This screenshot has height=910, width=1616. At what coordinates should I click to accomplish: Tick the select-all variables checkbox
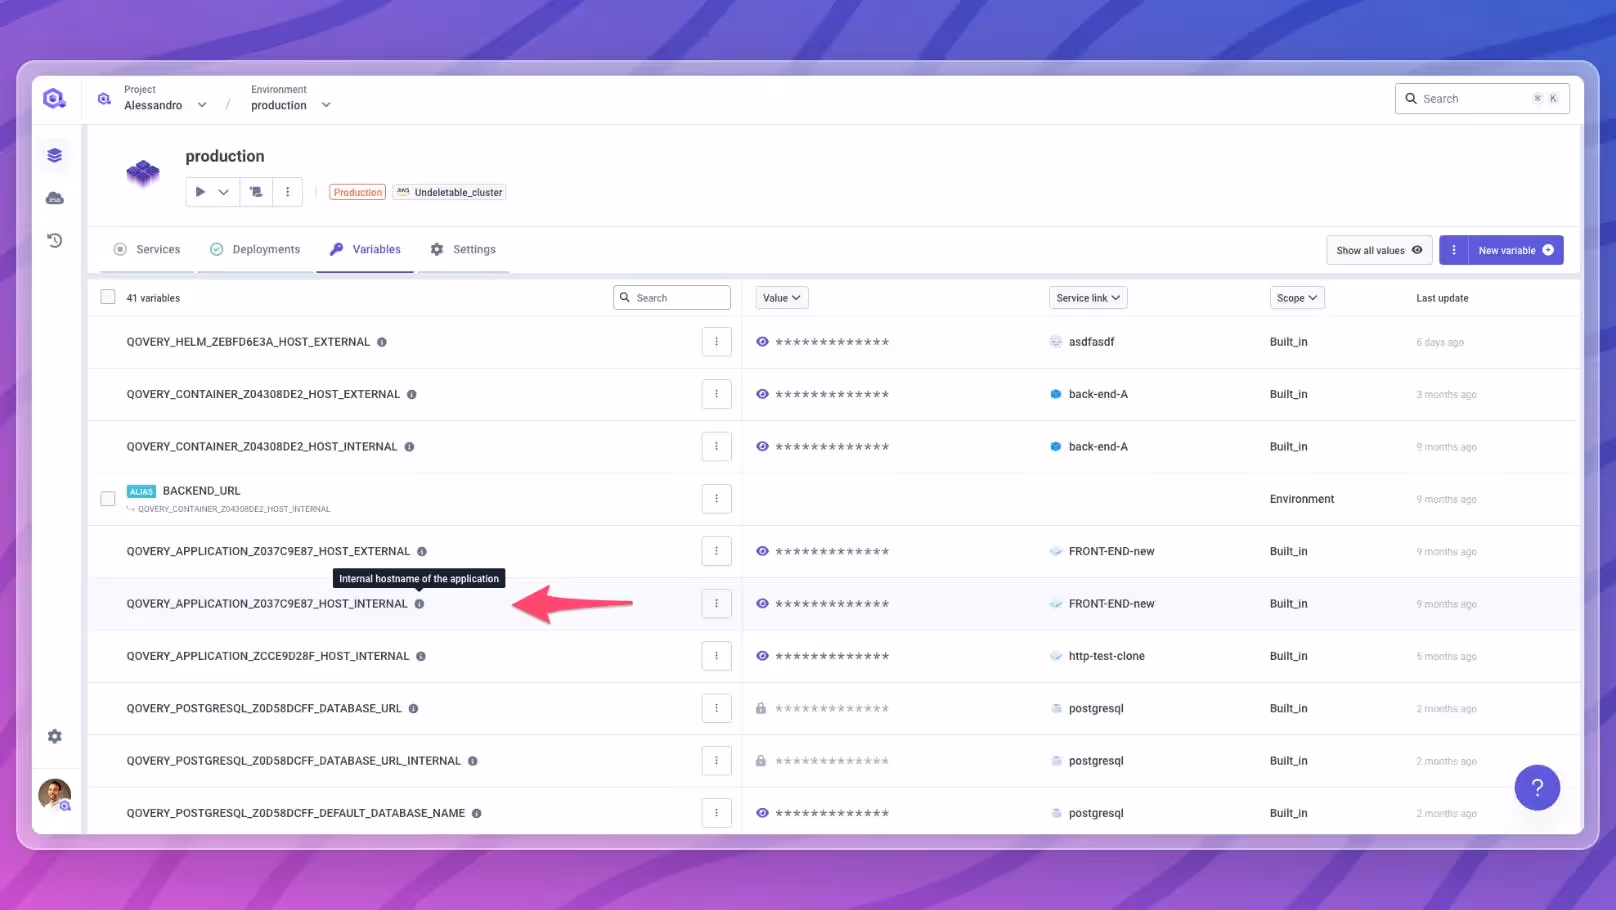click(x=108, y=297)
